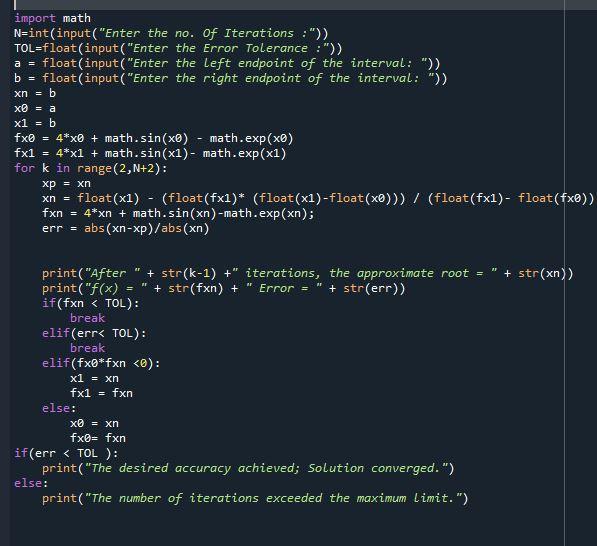Click the indented 'else:' inside the loop
The width and height of the screenshot is (597, 546).
point(59,409)
